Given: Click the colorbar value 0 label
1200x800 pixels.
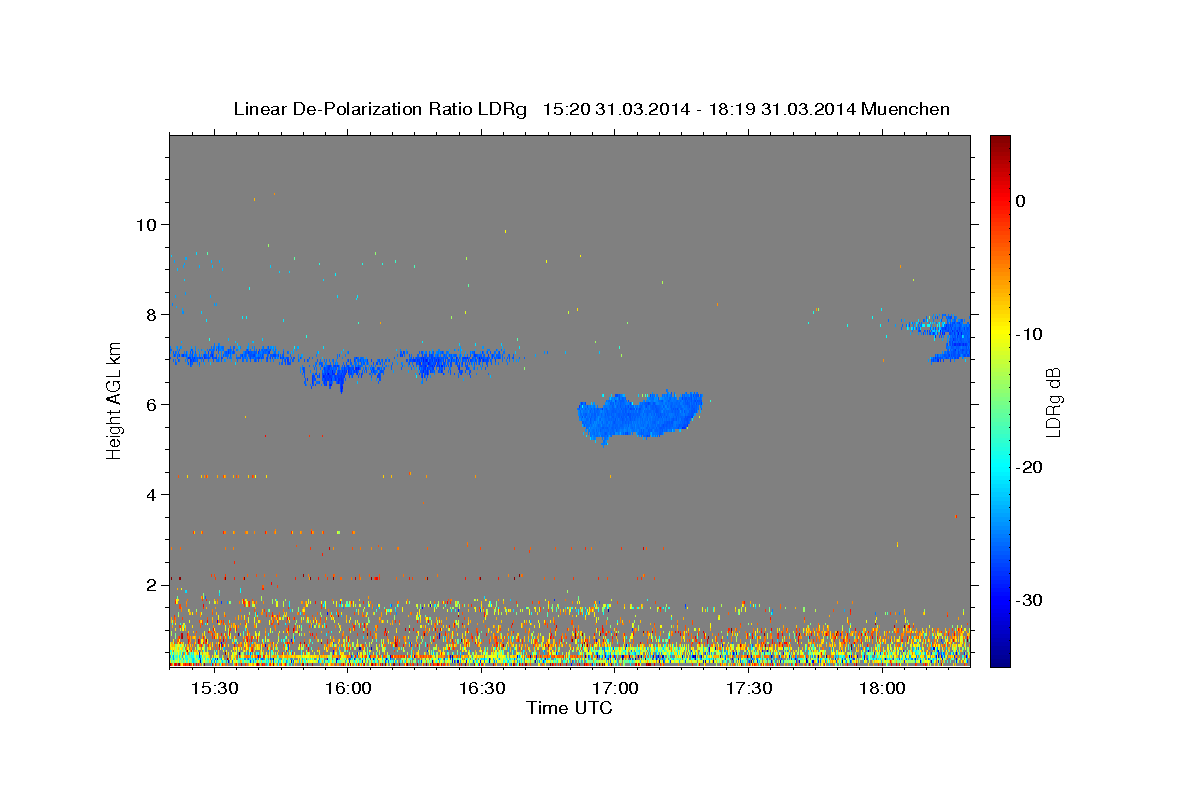Looking at the screenshot, I should point(1021,201).
